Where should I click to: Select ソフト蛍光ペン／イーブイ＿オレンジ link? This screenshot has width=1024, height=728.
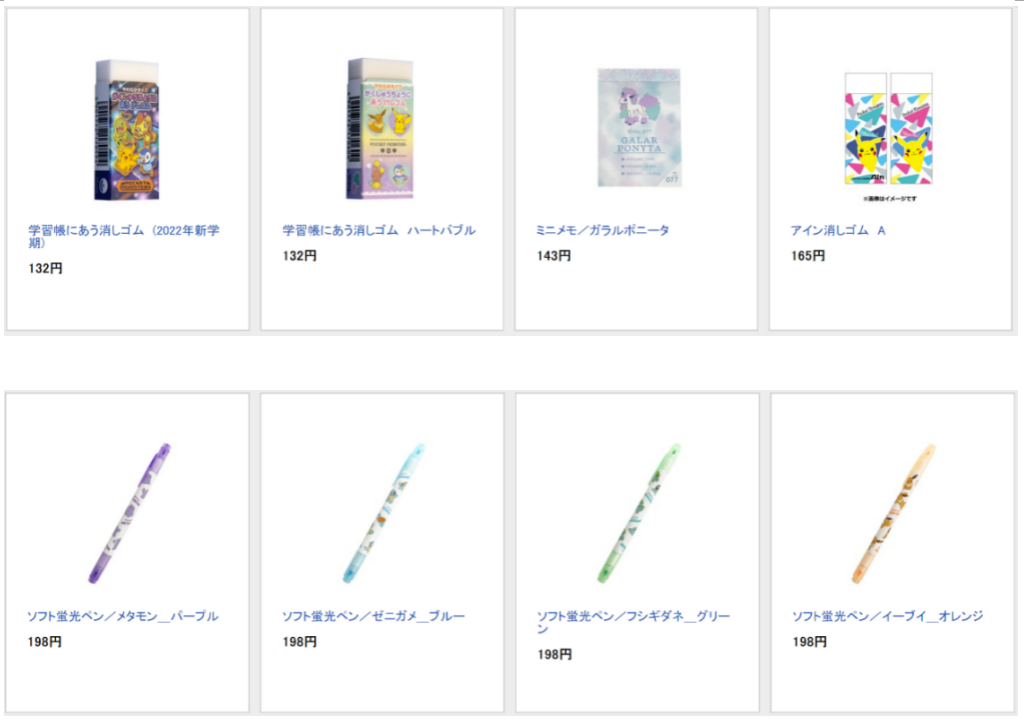[888, 616]
